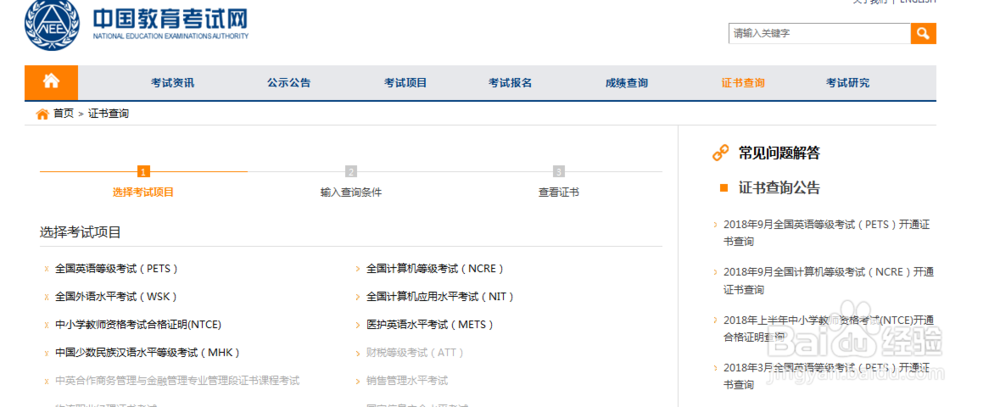Click 证书查询 in the breadcrumb
Screen dimensions: 1000x407
108,114
